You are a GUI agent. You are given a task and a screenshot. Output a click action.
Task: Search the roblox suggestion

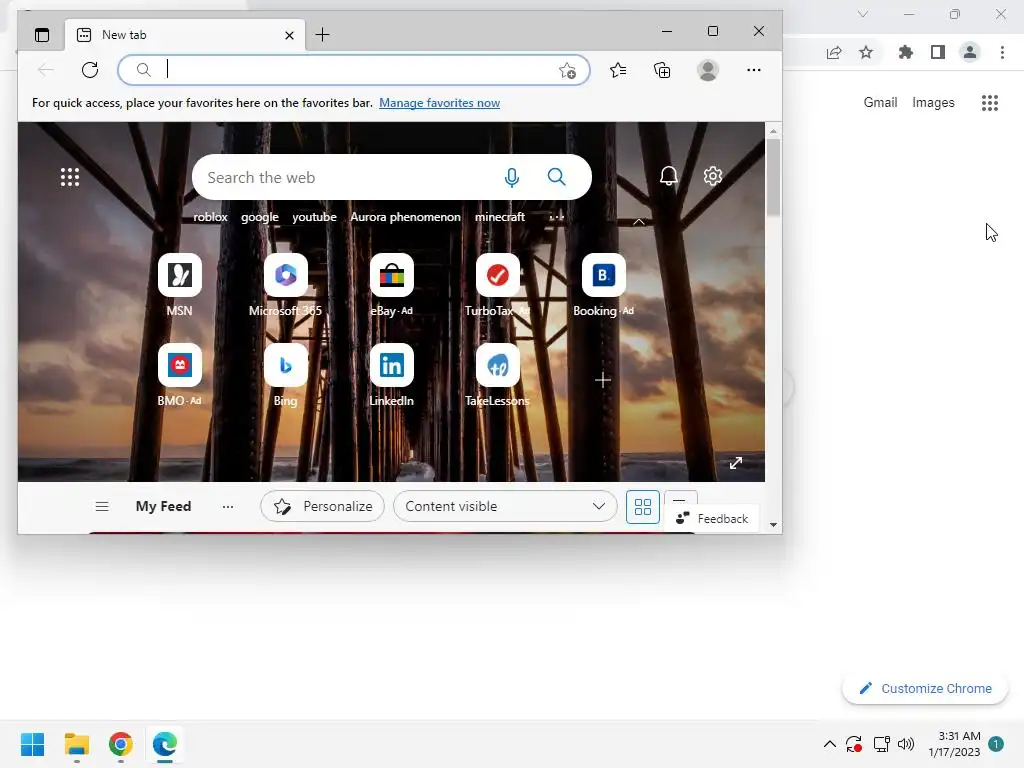[210, 217]
